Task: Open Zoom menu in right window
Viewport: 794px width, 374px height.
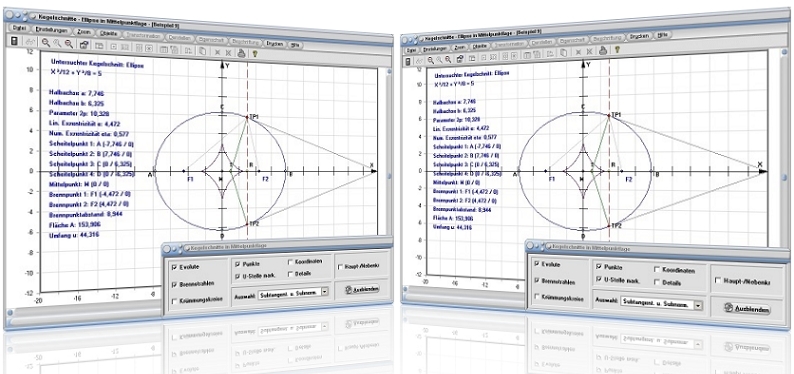Action: coord(460,47)
